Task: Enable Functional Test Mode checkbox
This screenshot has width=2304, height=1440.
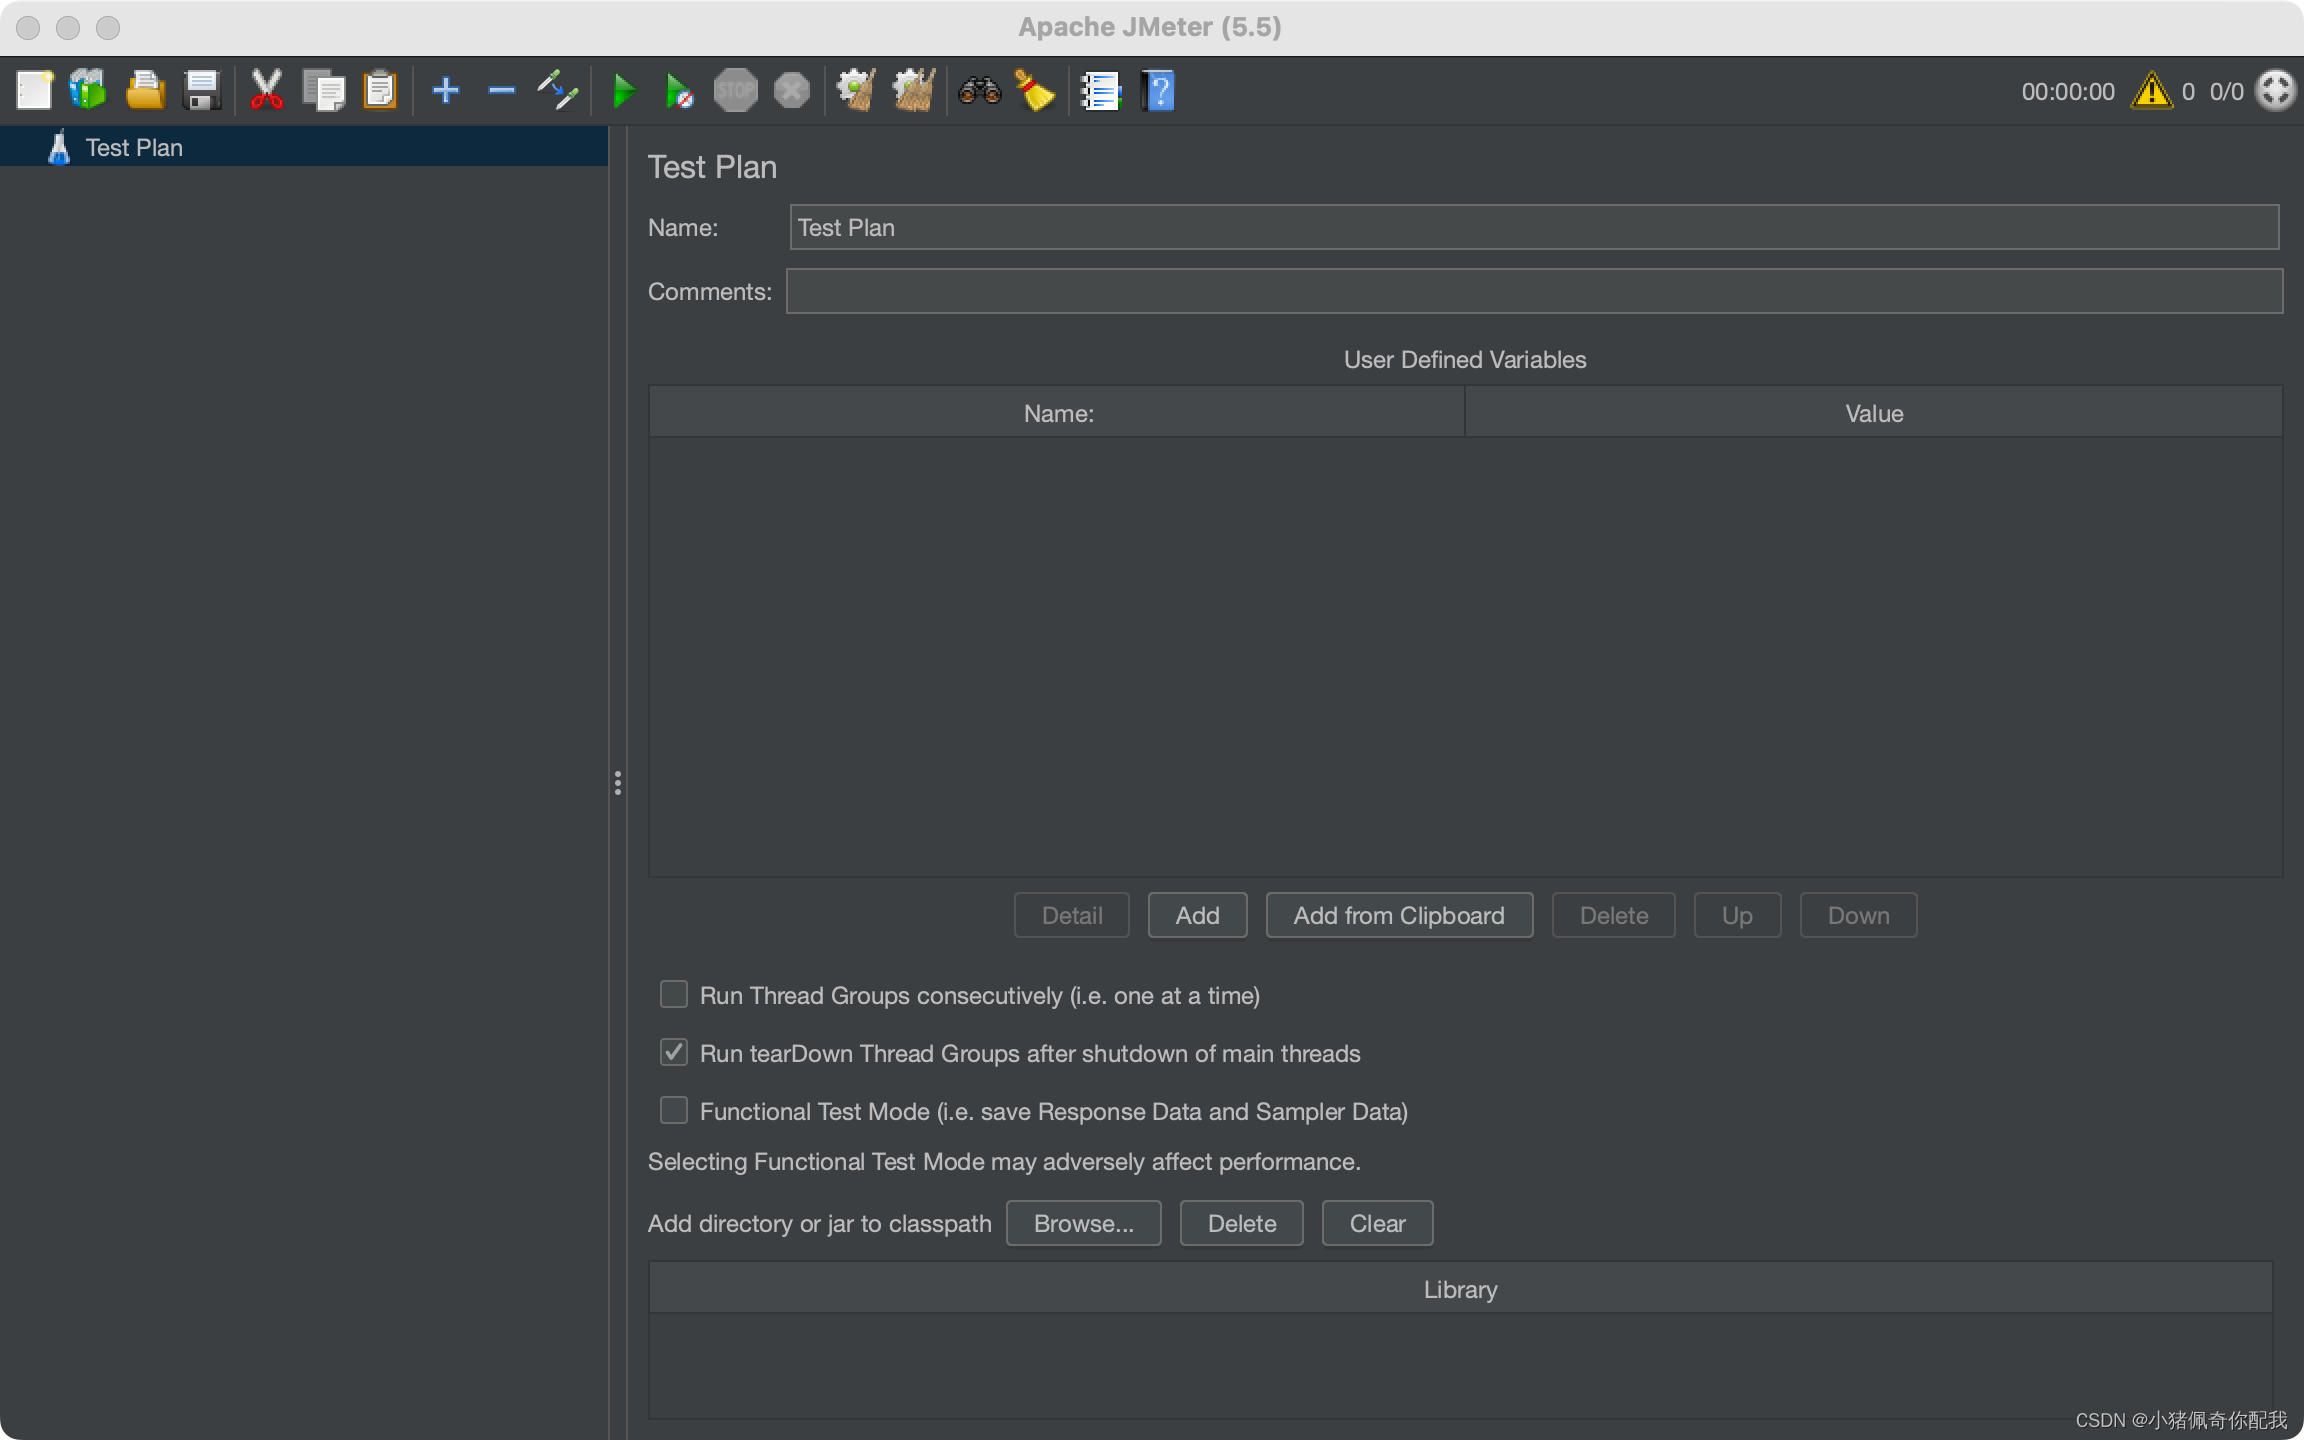Action: point(674,1110)
